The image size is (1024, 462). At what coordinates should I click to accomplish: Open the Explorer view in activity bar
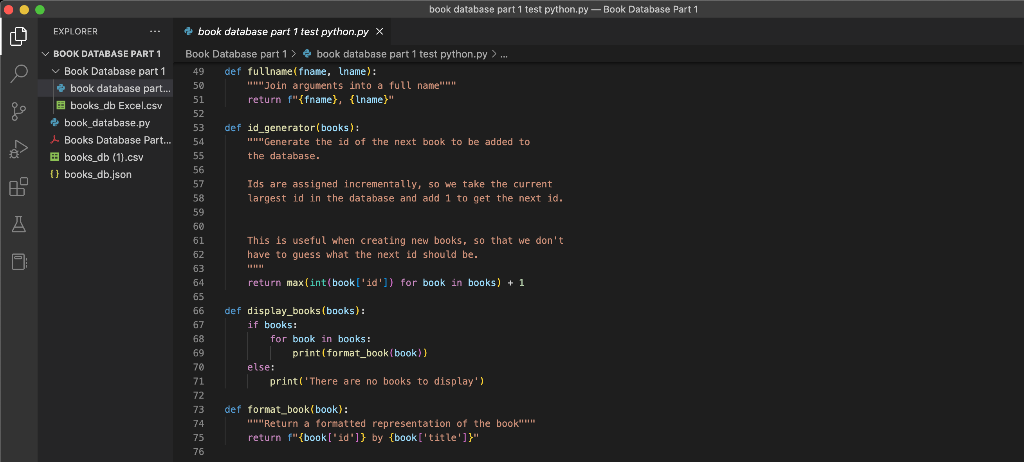point(18,37)
